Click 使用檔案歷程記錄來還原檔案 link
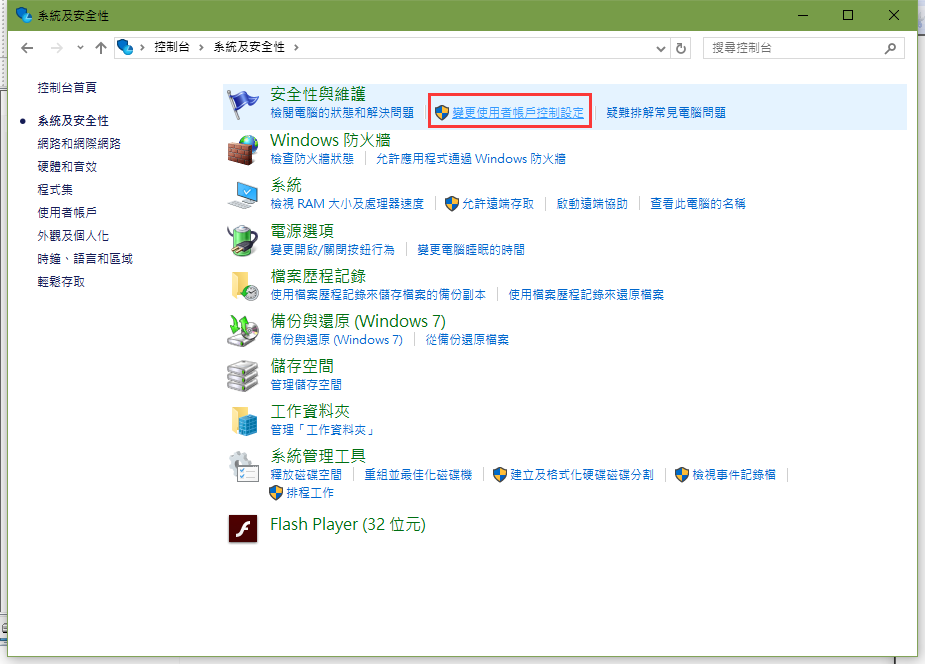 [586, 294]
